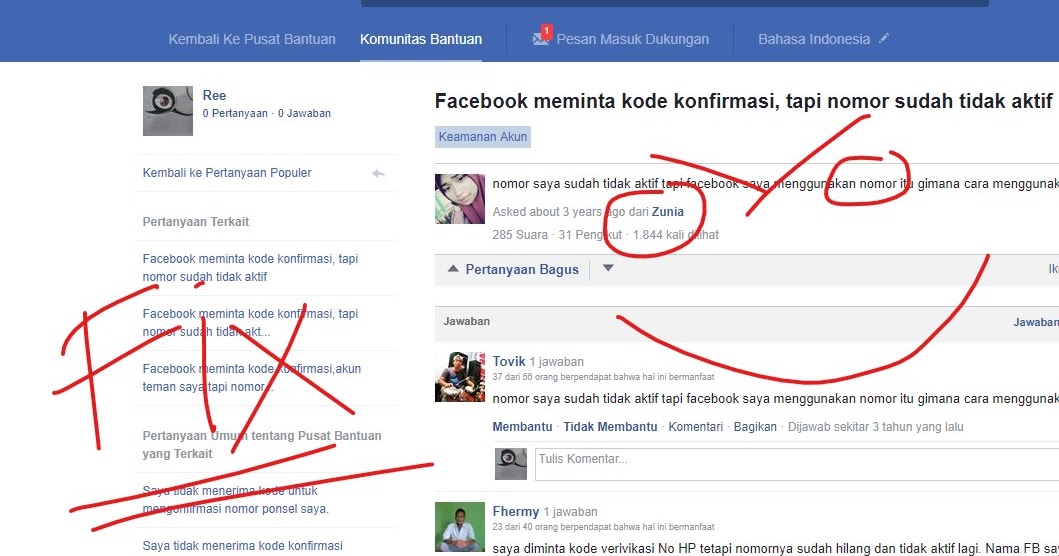The height and width of the screenshot is (556, 1059).
Task: Select the Komunitas Bantuan tab
Action: coord(421,39)
